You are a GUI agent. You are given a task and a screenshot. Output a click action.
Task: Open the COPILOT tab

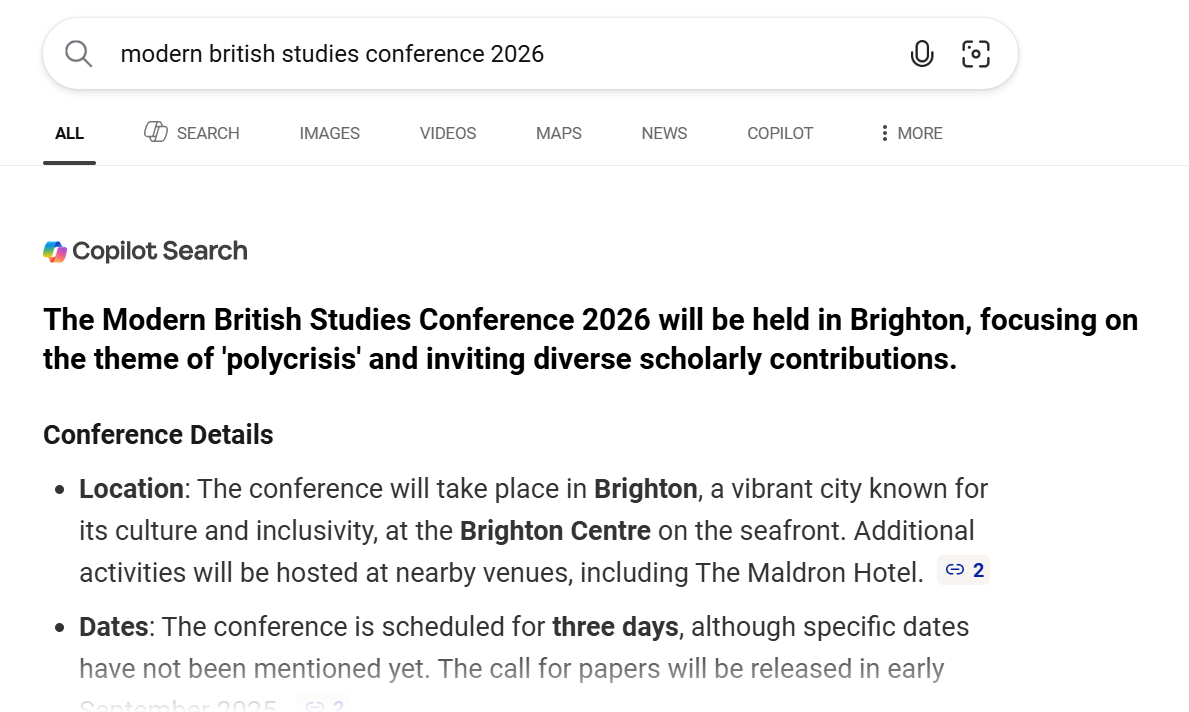(780, 133)
